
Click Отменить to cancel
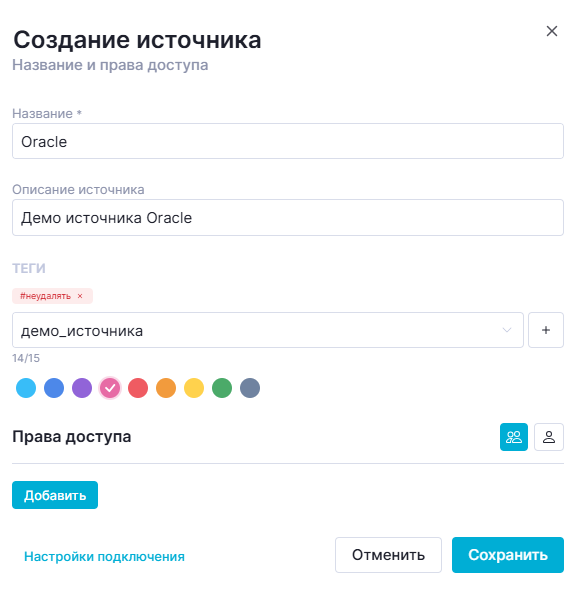[388, 555]
